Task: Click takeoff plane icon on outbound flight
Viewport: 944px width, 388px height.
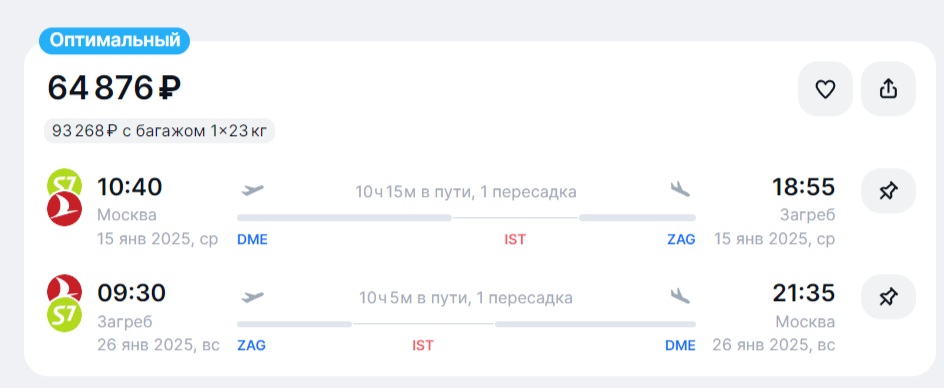Action: 253,190
